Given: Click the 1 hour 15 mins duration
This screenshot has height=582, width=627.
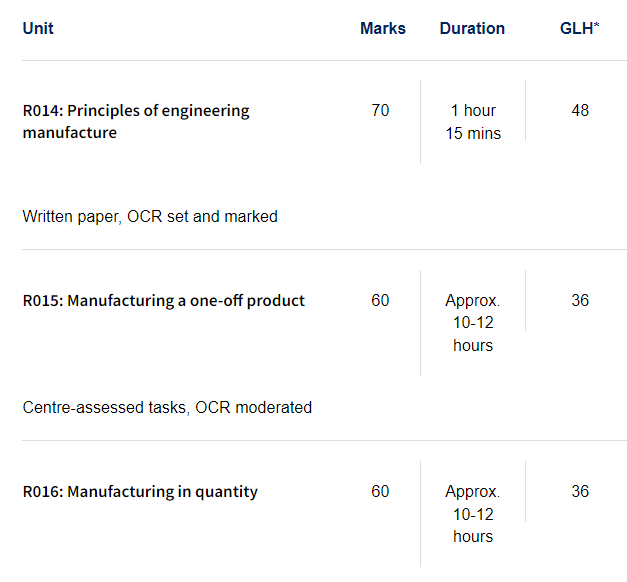Looking at the screenshot, I should point(473,122).
